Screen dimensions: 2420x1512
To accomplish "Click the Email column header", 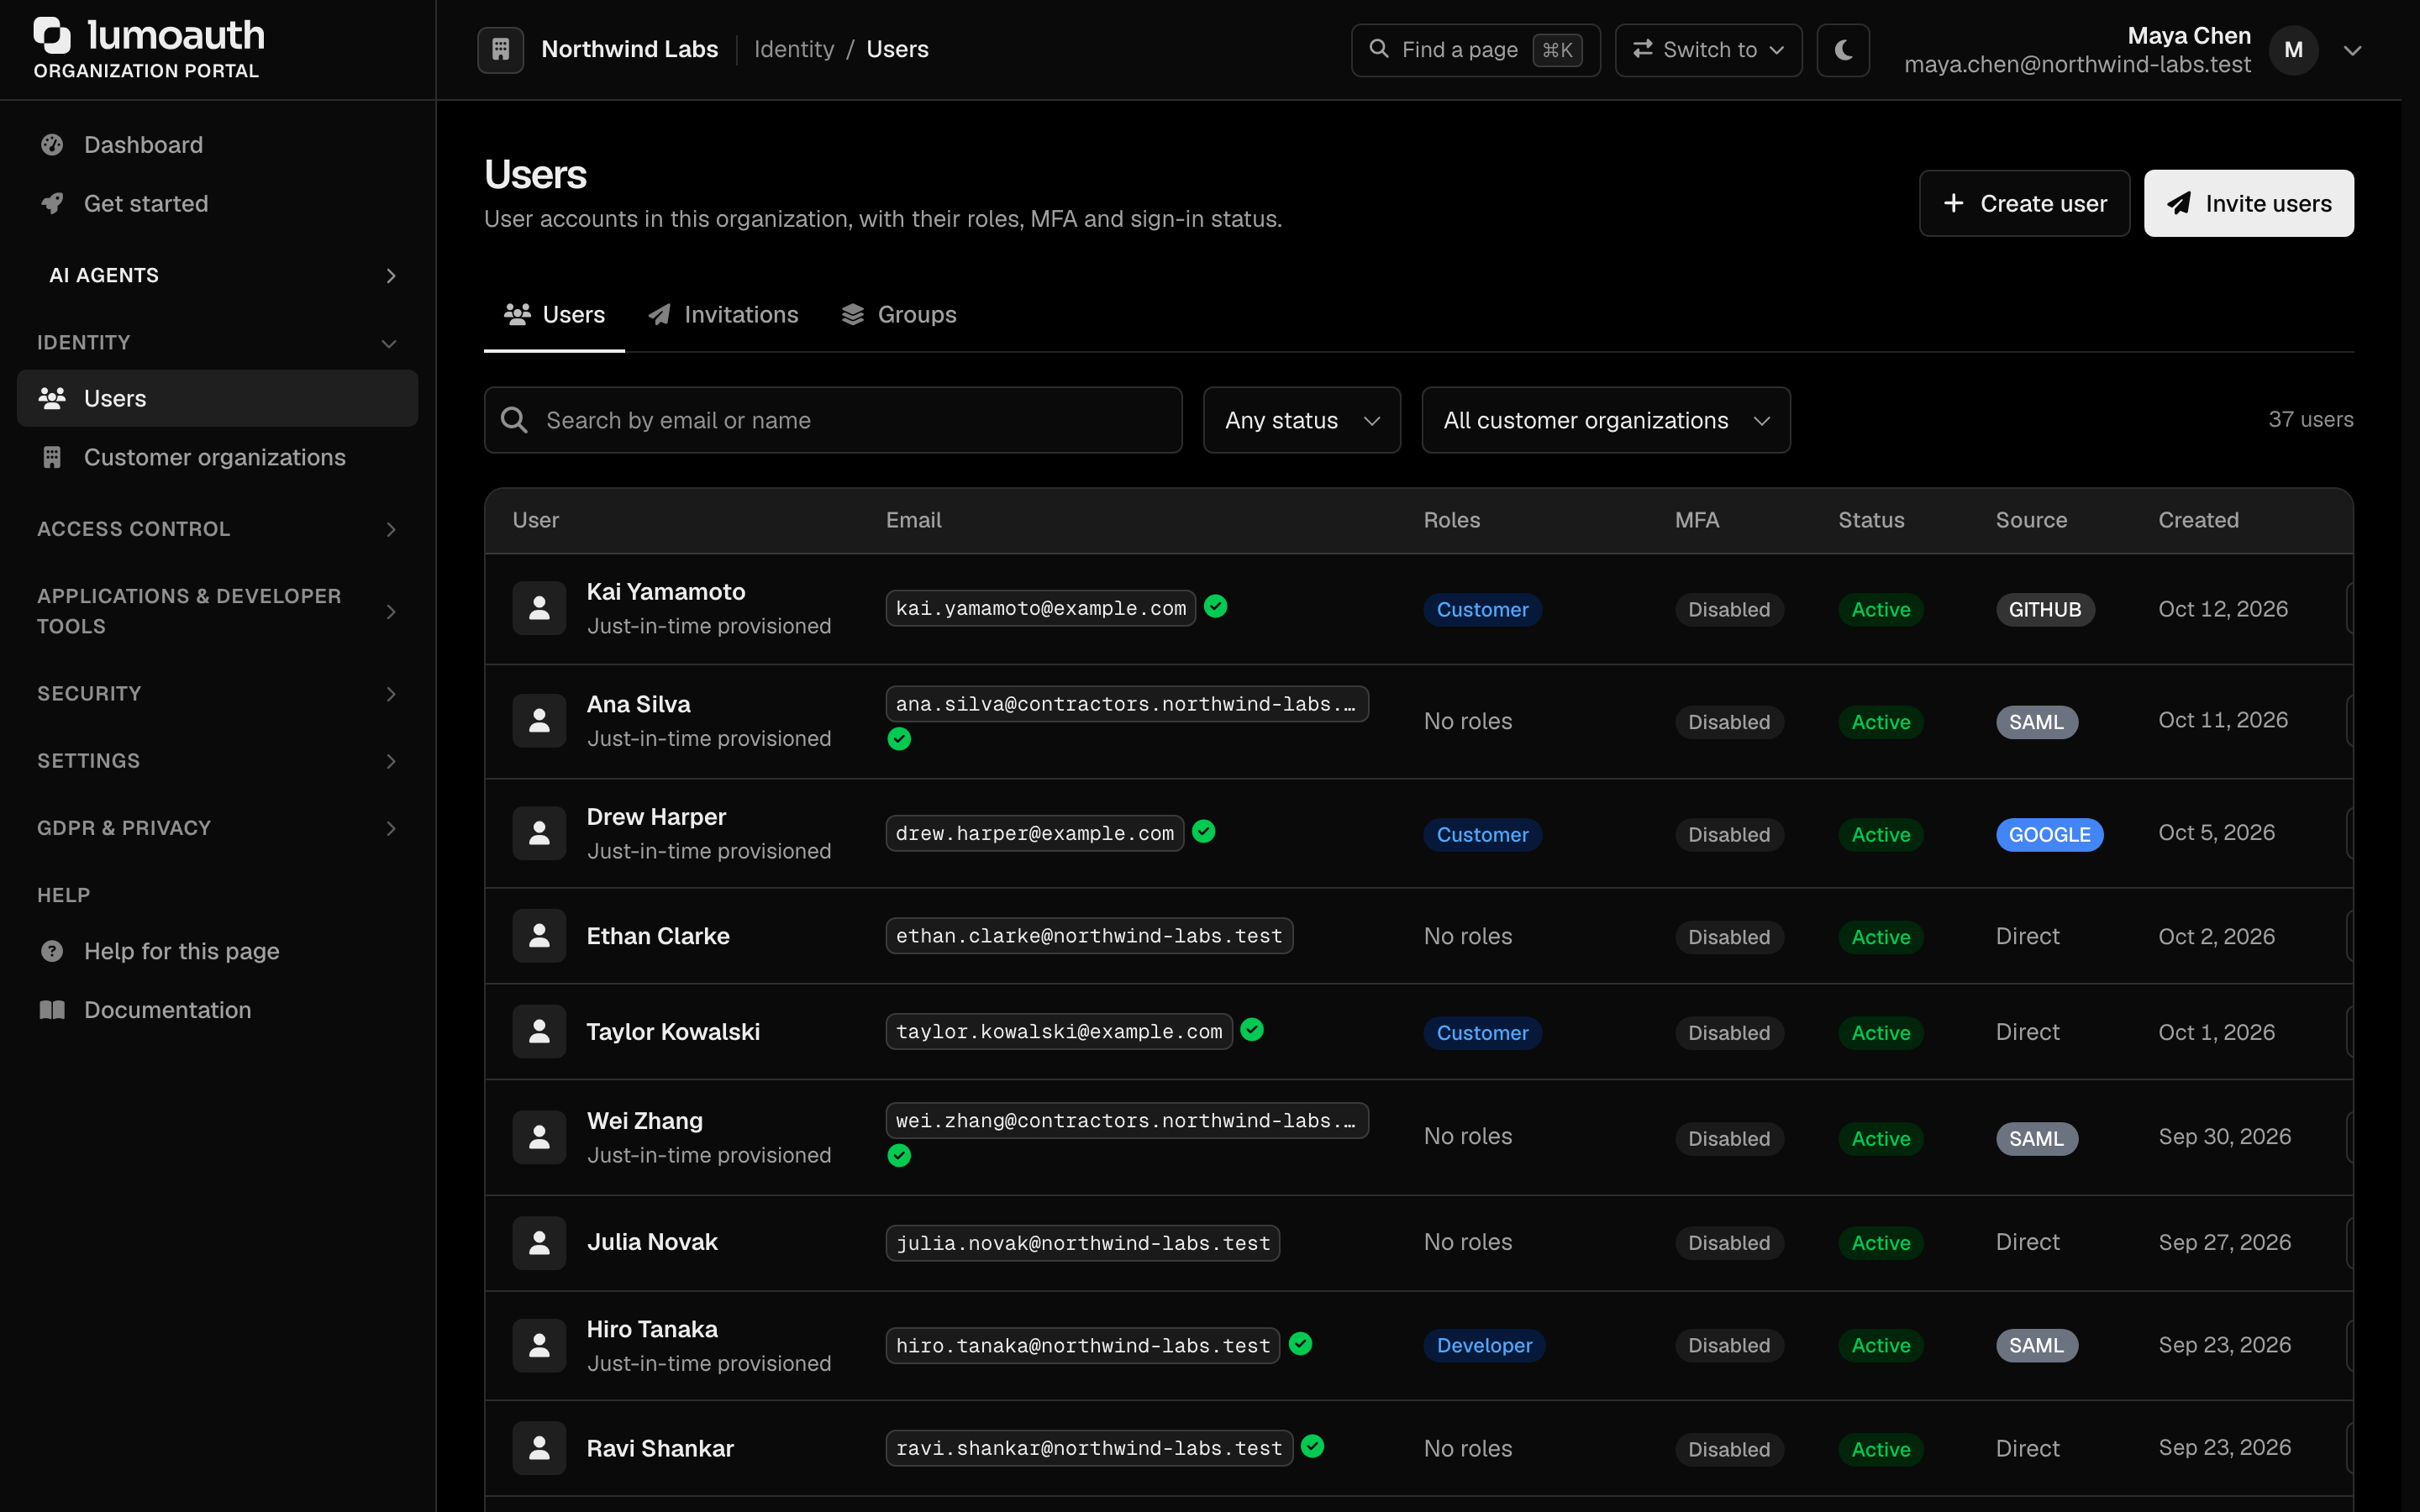I will 913,520.
